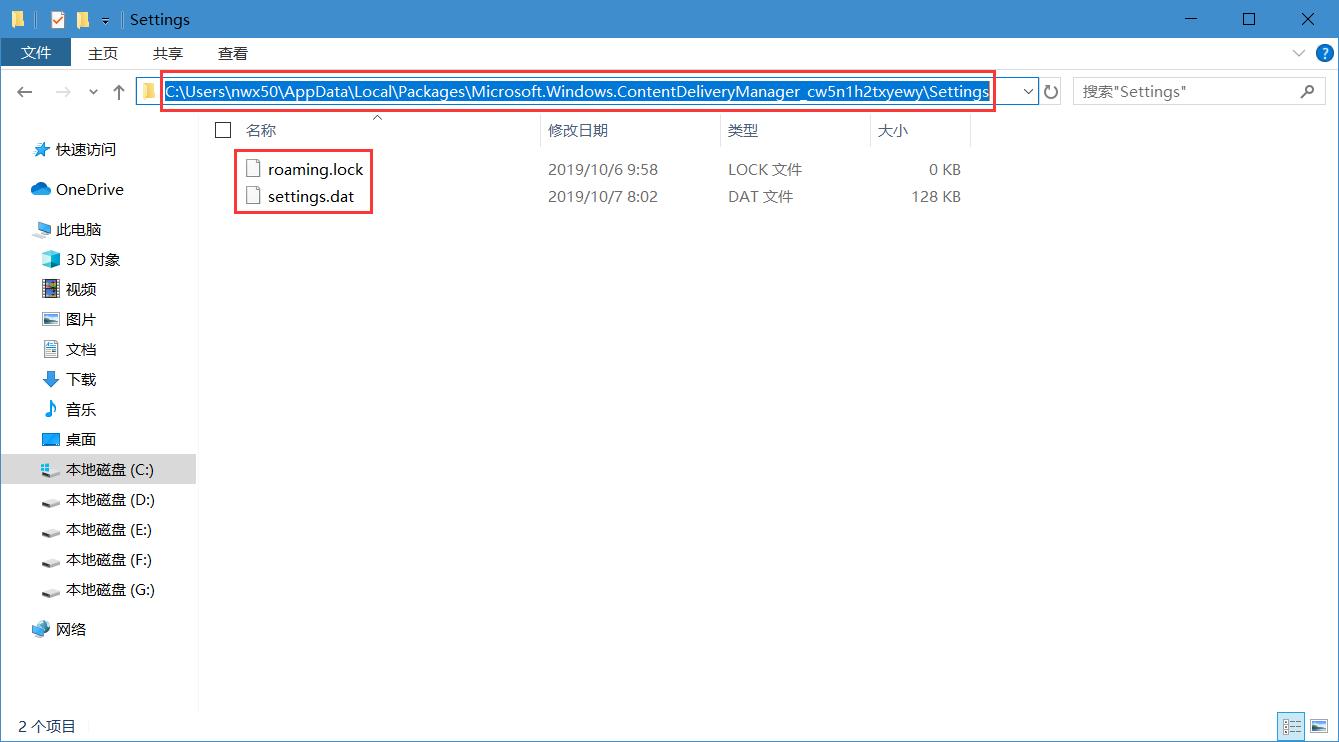Click the Up directory arrow
Screen dimensions: 1339x742
coord(119,92)
